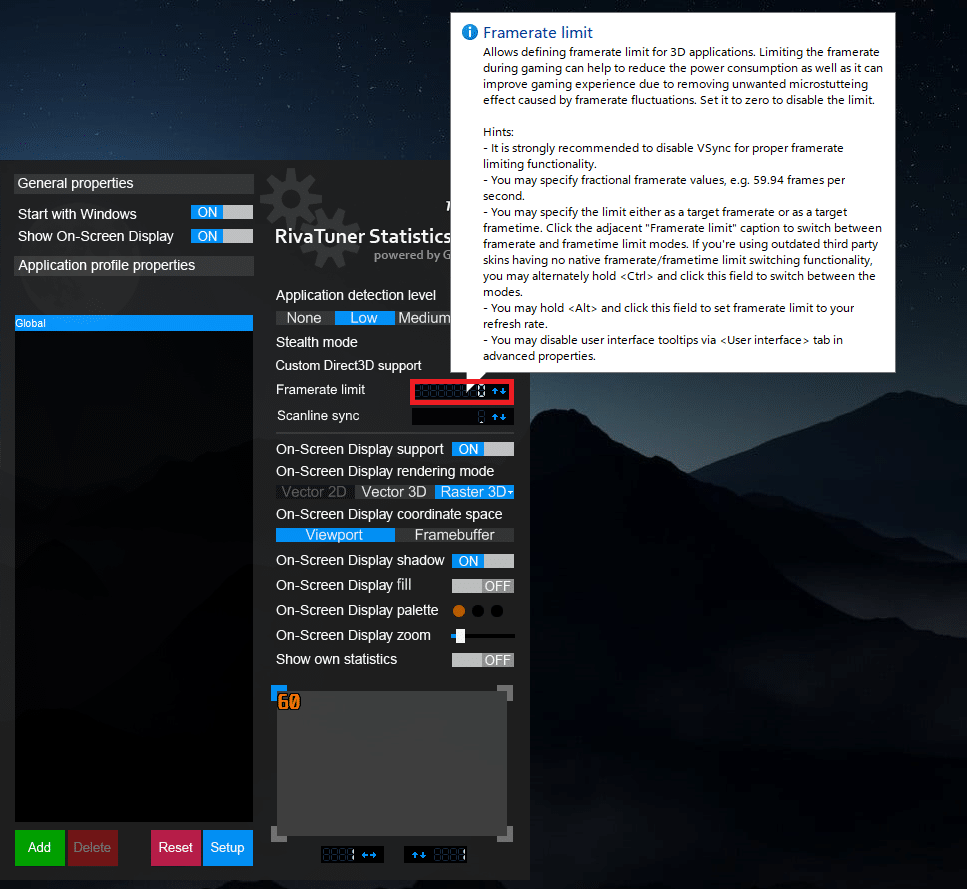Switch coordinate space to Framebuffer
Screen dimensions: 967x889
pyautogui.click(x=455, y=535)
